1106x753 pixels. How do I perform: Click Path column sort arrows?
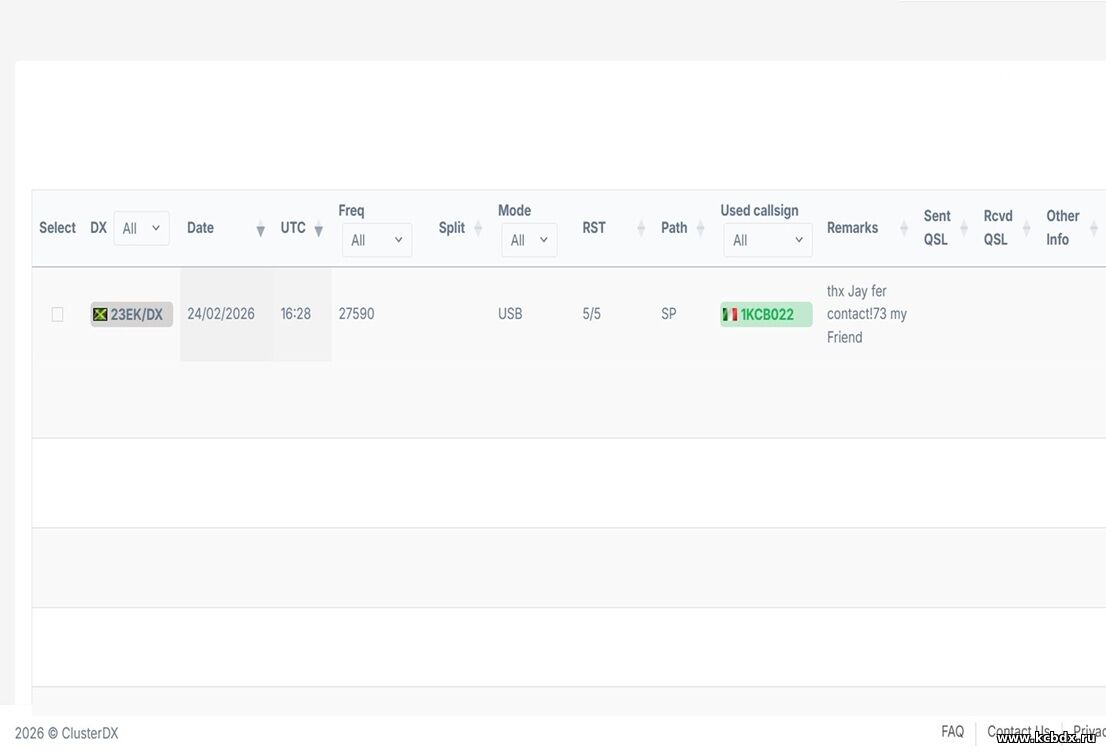(700, 229)
